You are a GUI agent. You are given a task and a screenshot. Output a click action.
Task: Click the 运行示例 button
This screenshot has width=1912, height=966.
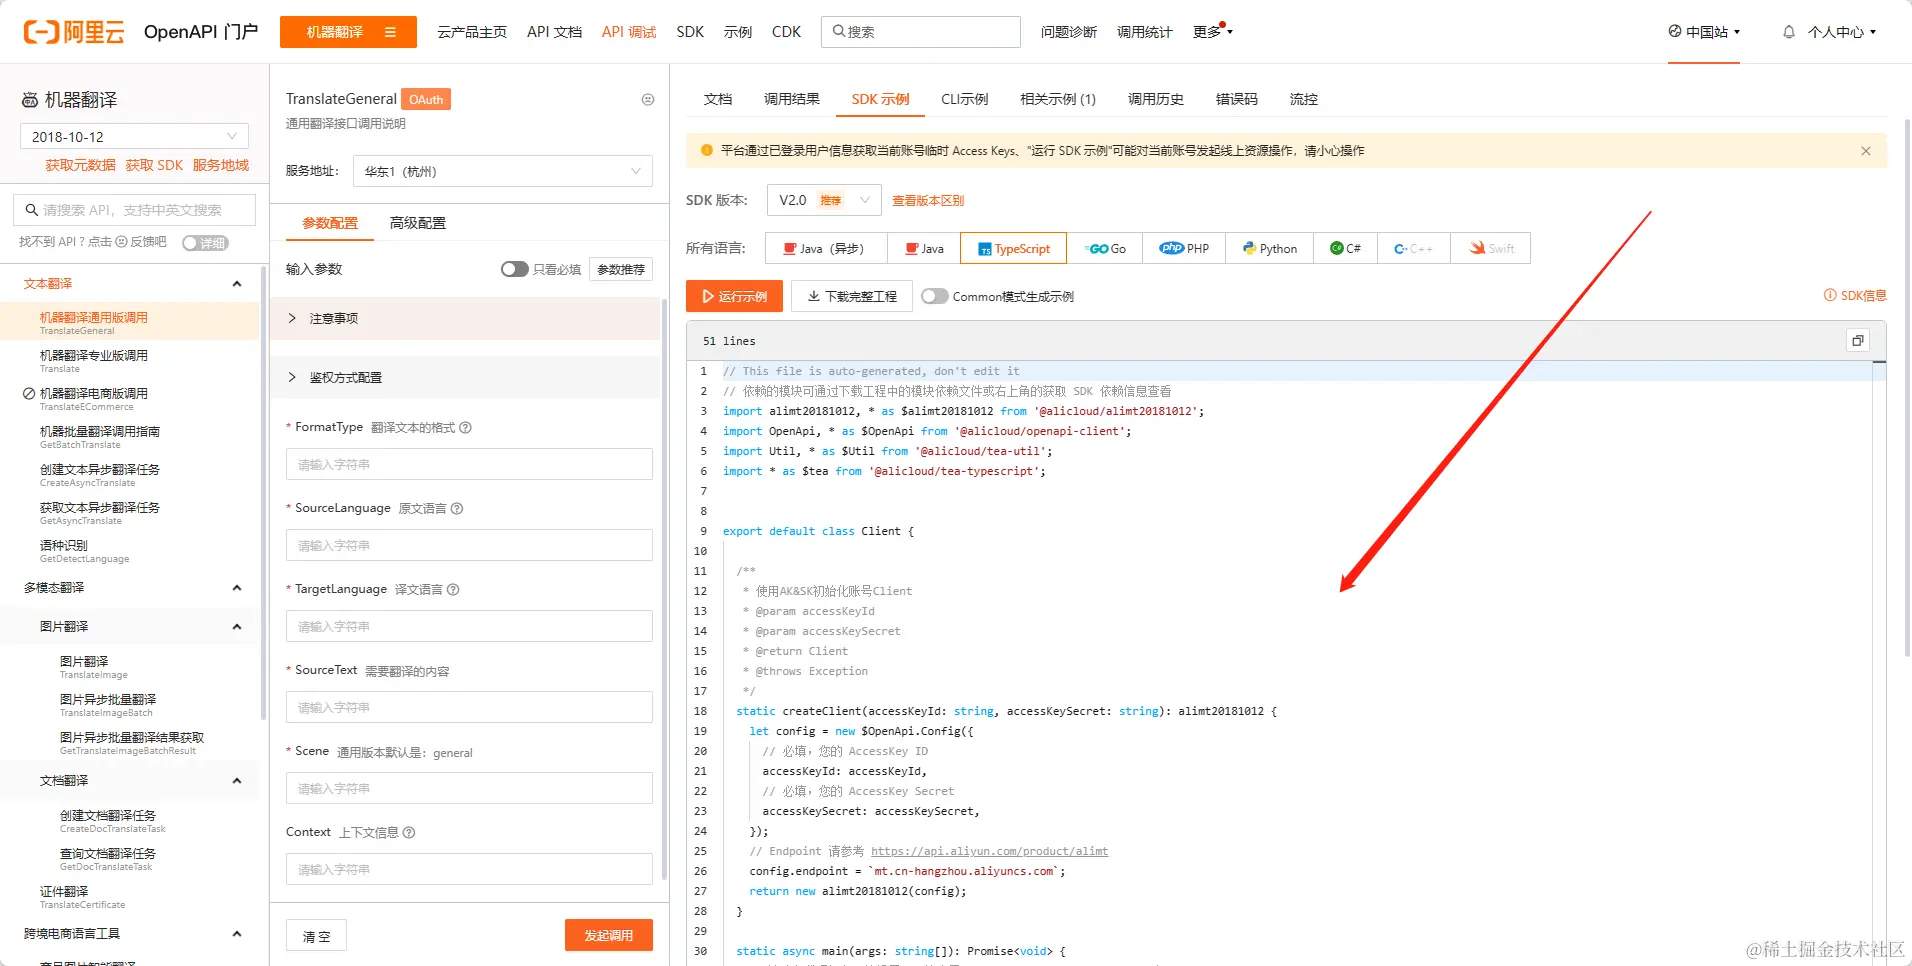[x=735, y=296]
